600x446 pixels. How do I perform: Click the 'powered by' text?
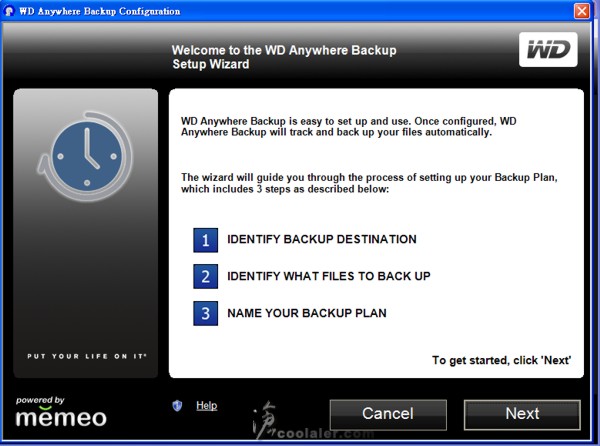pos(40,400)
